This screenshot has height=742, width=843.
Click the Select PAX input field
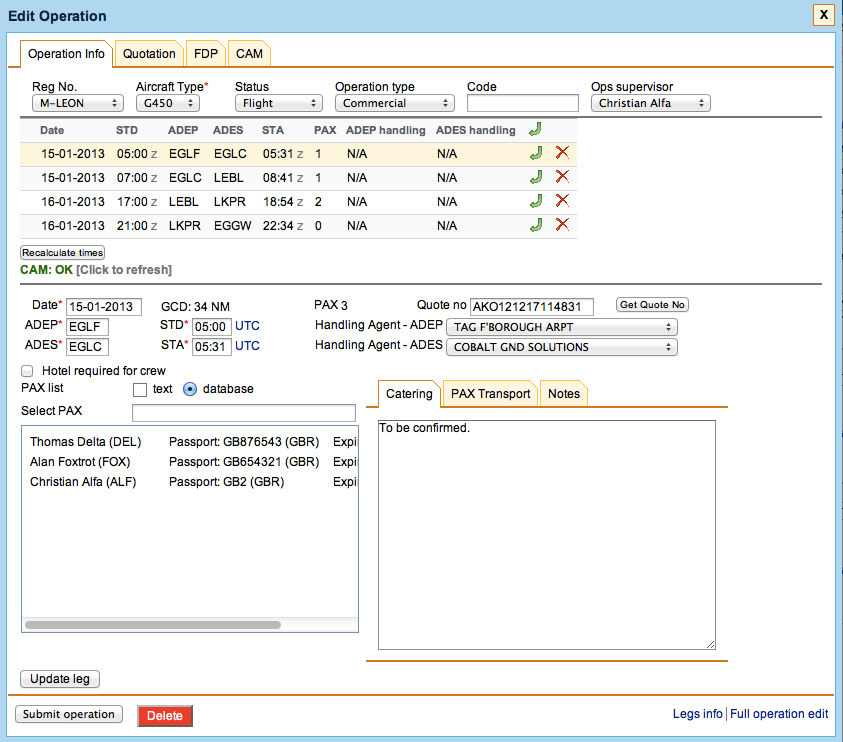coord(244,413)
